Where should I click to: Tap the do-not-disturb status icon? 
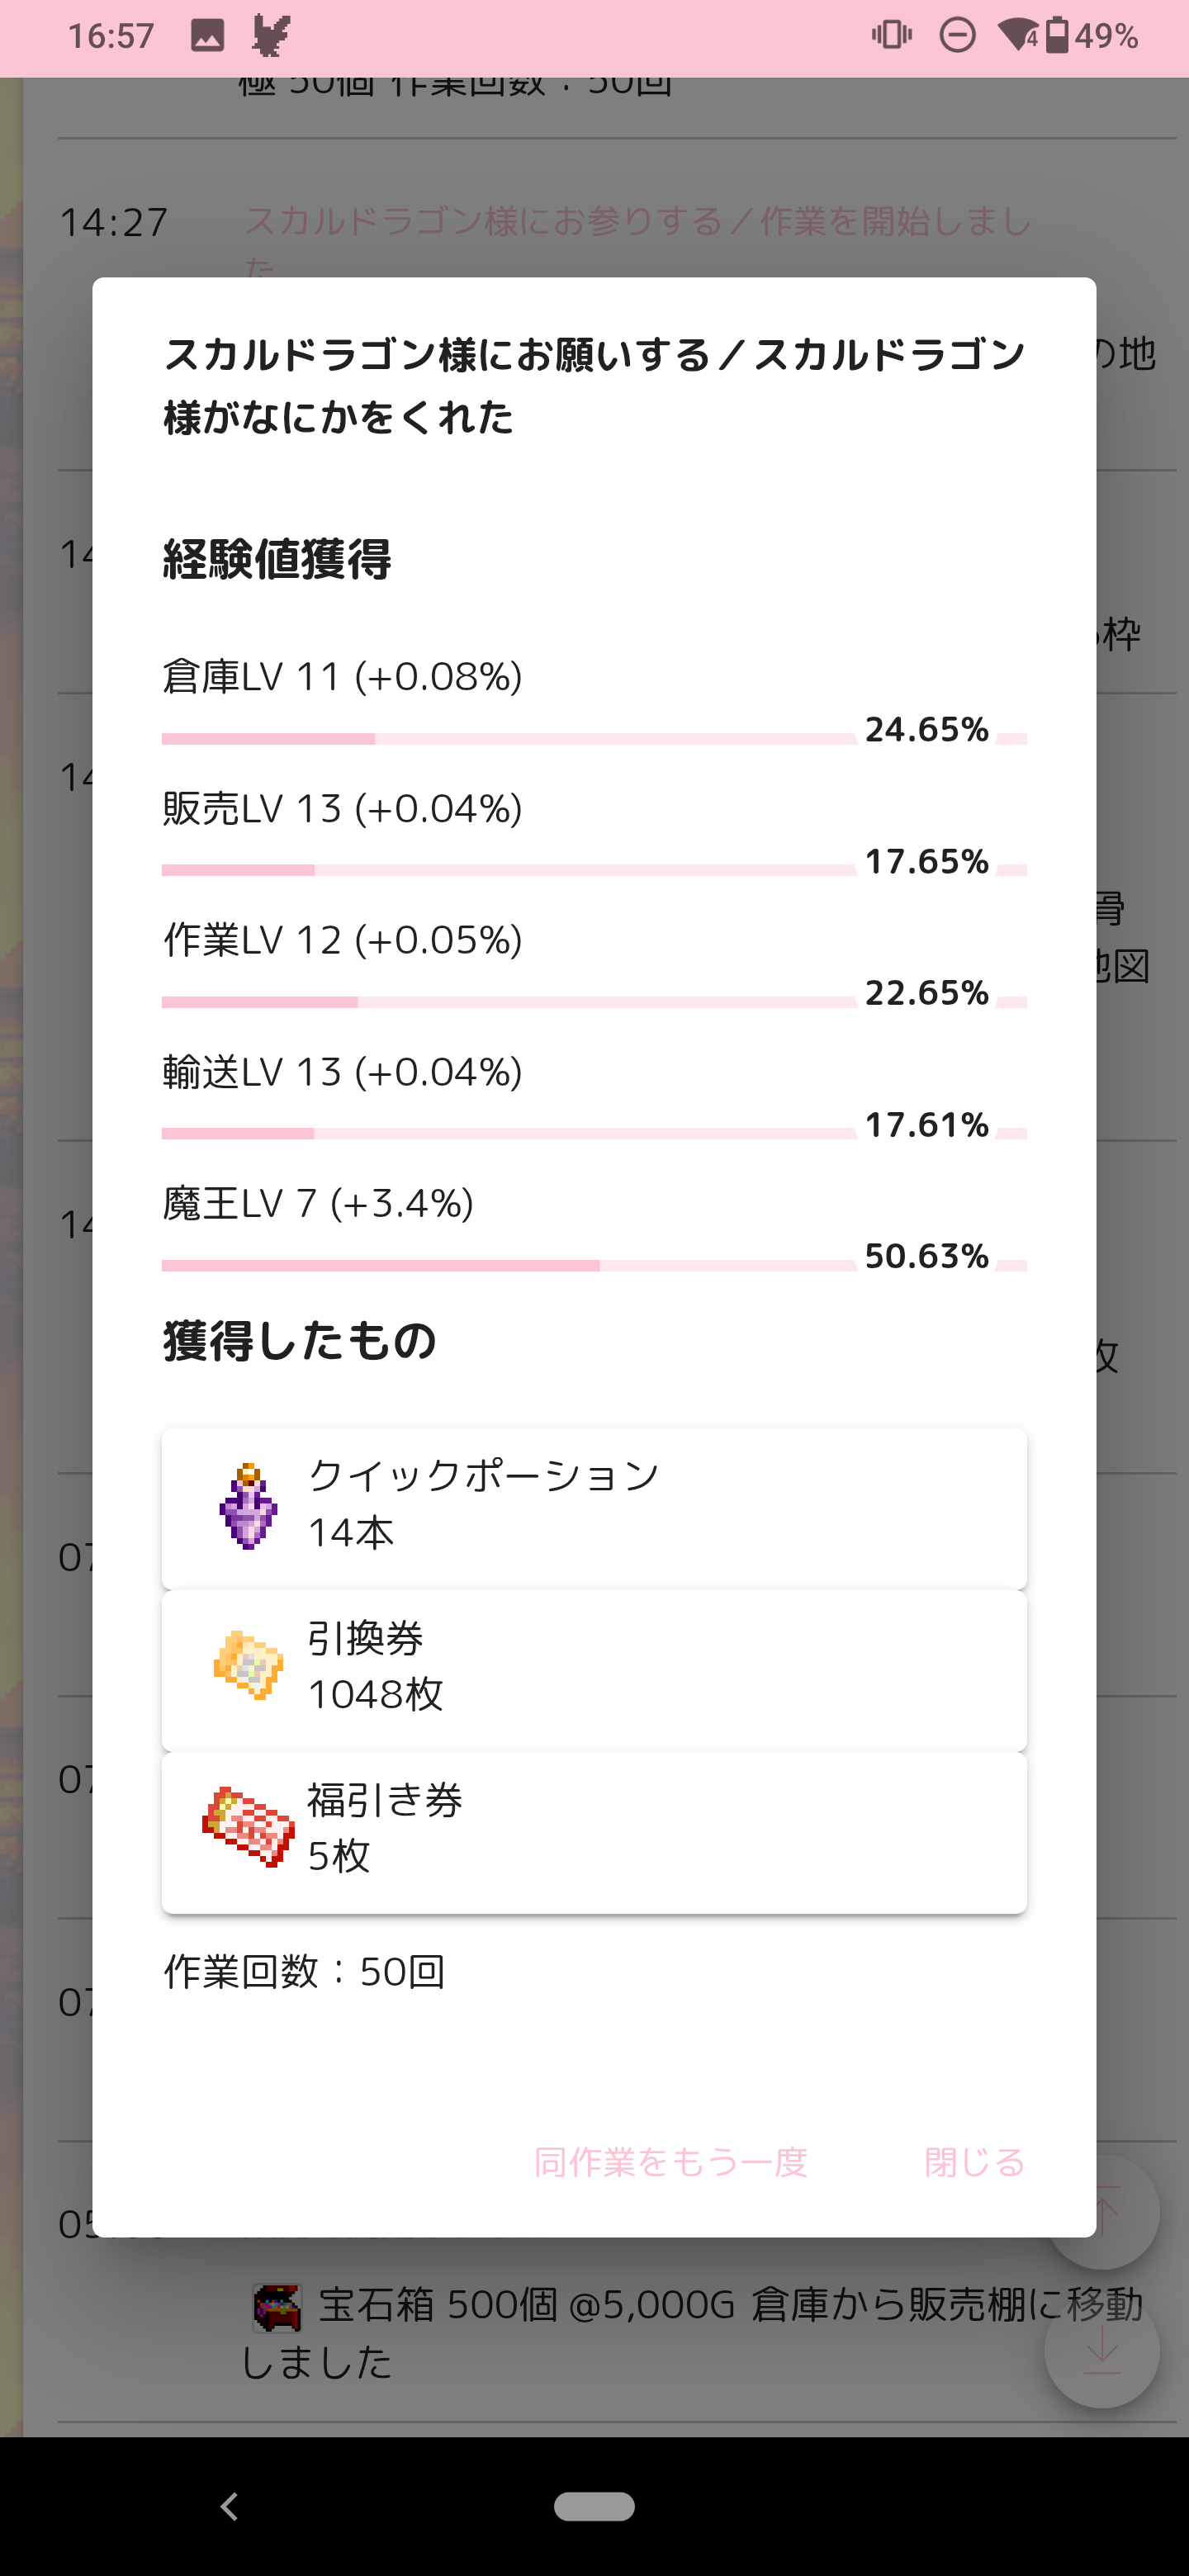[957, 37]
